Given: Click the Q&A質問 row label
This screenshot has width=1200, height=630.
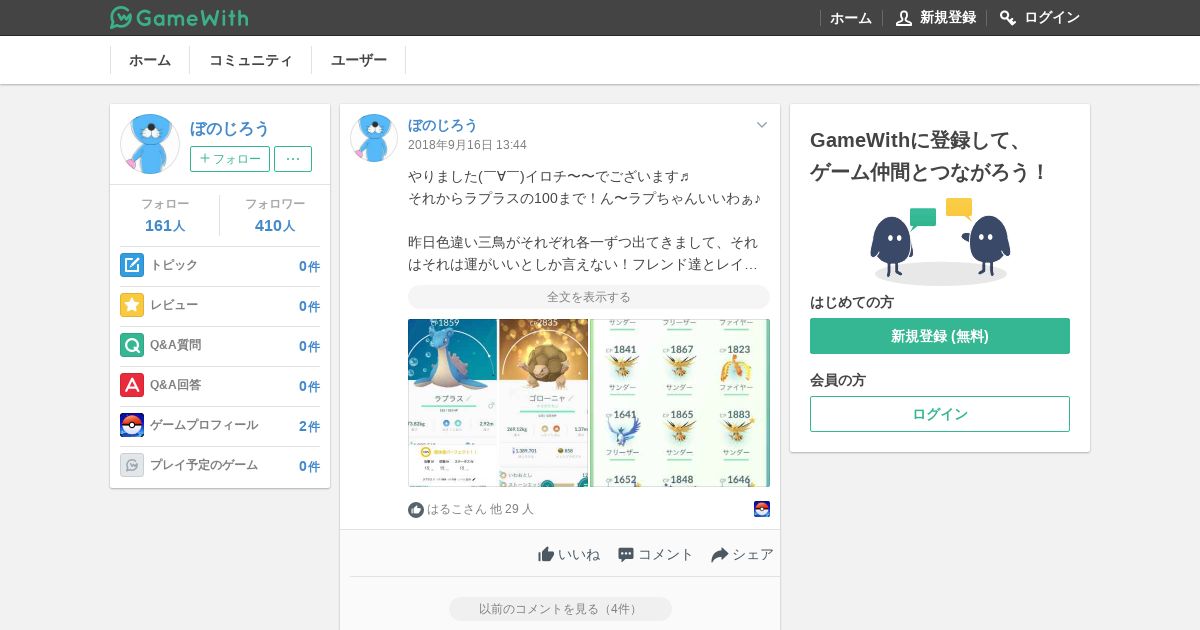Looking at the screenshot, I should tap(176, 345).
